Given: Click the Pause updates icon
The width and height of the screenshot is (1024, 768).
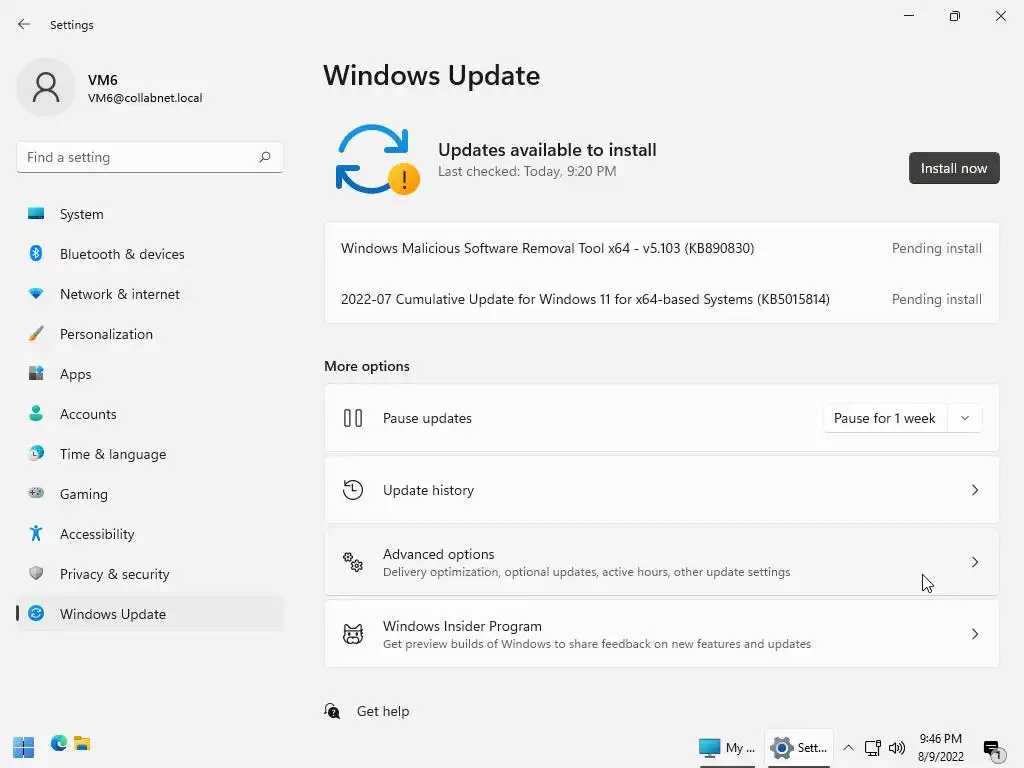Looking at the screenshot, I should pos(353,418).
